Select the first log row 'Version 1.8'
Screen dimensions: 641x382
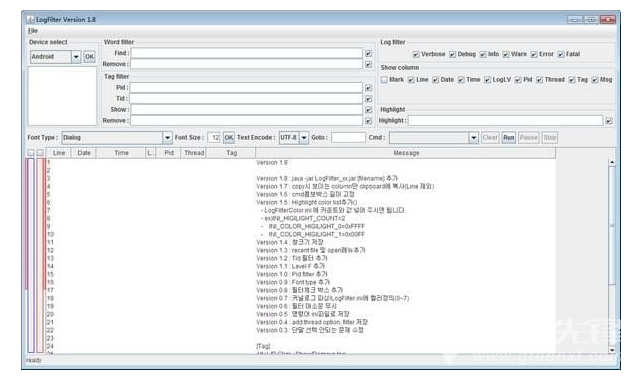tap(301, 163)
